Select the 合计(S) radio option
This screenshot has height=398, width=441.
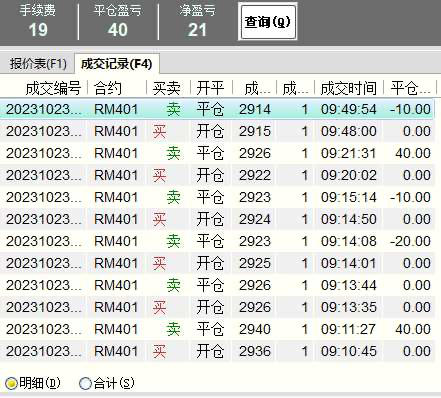(107, 383)
